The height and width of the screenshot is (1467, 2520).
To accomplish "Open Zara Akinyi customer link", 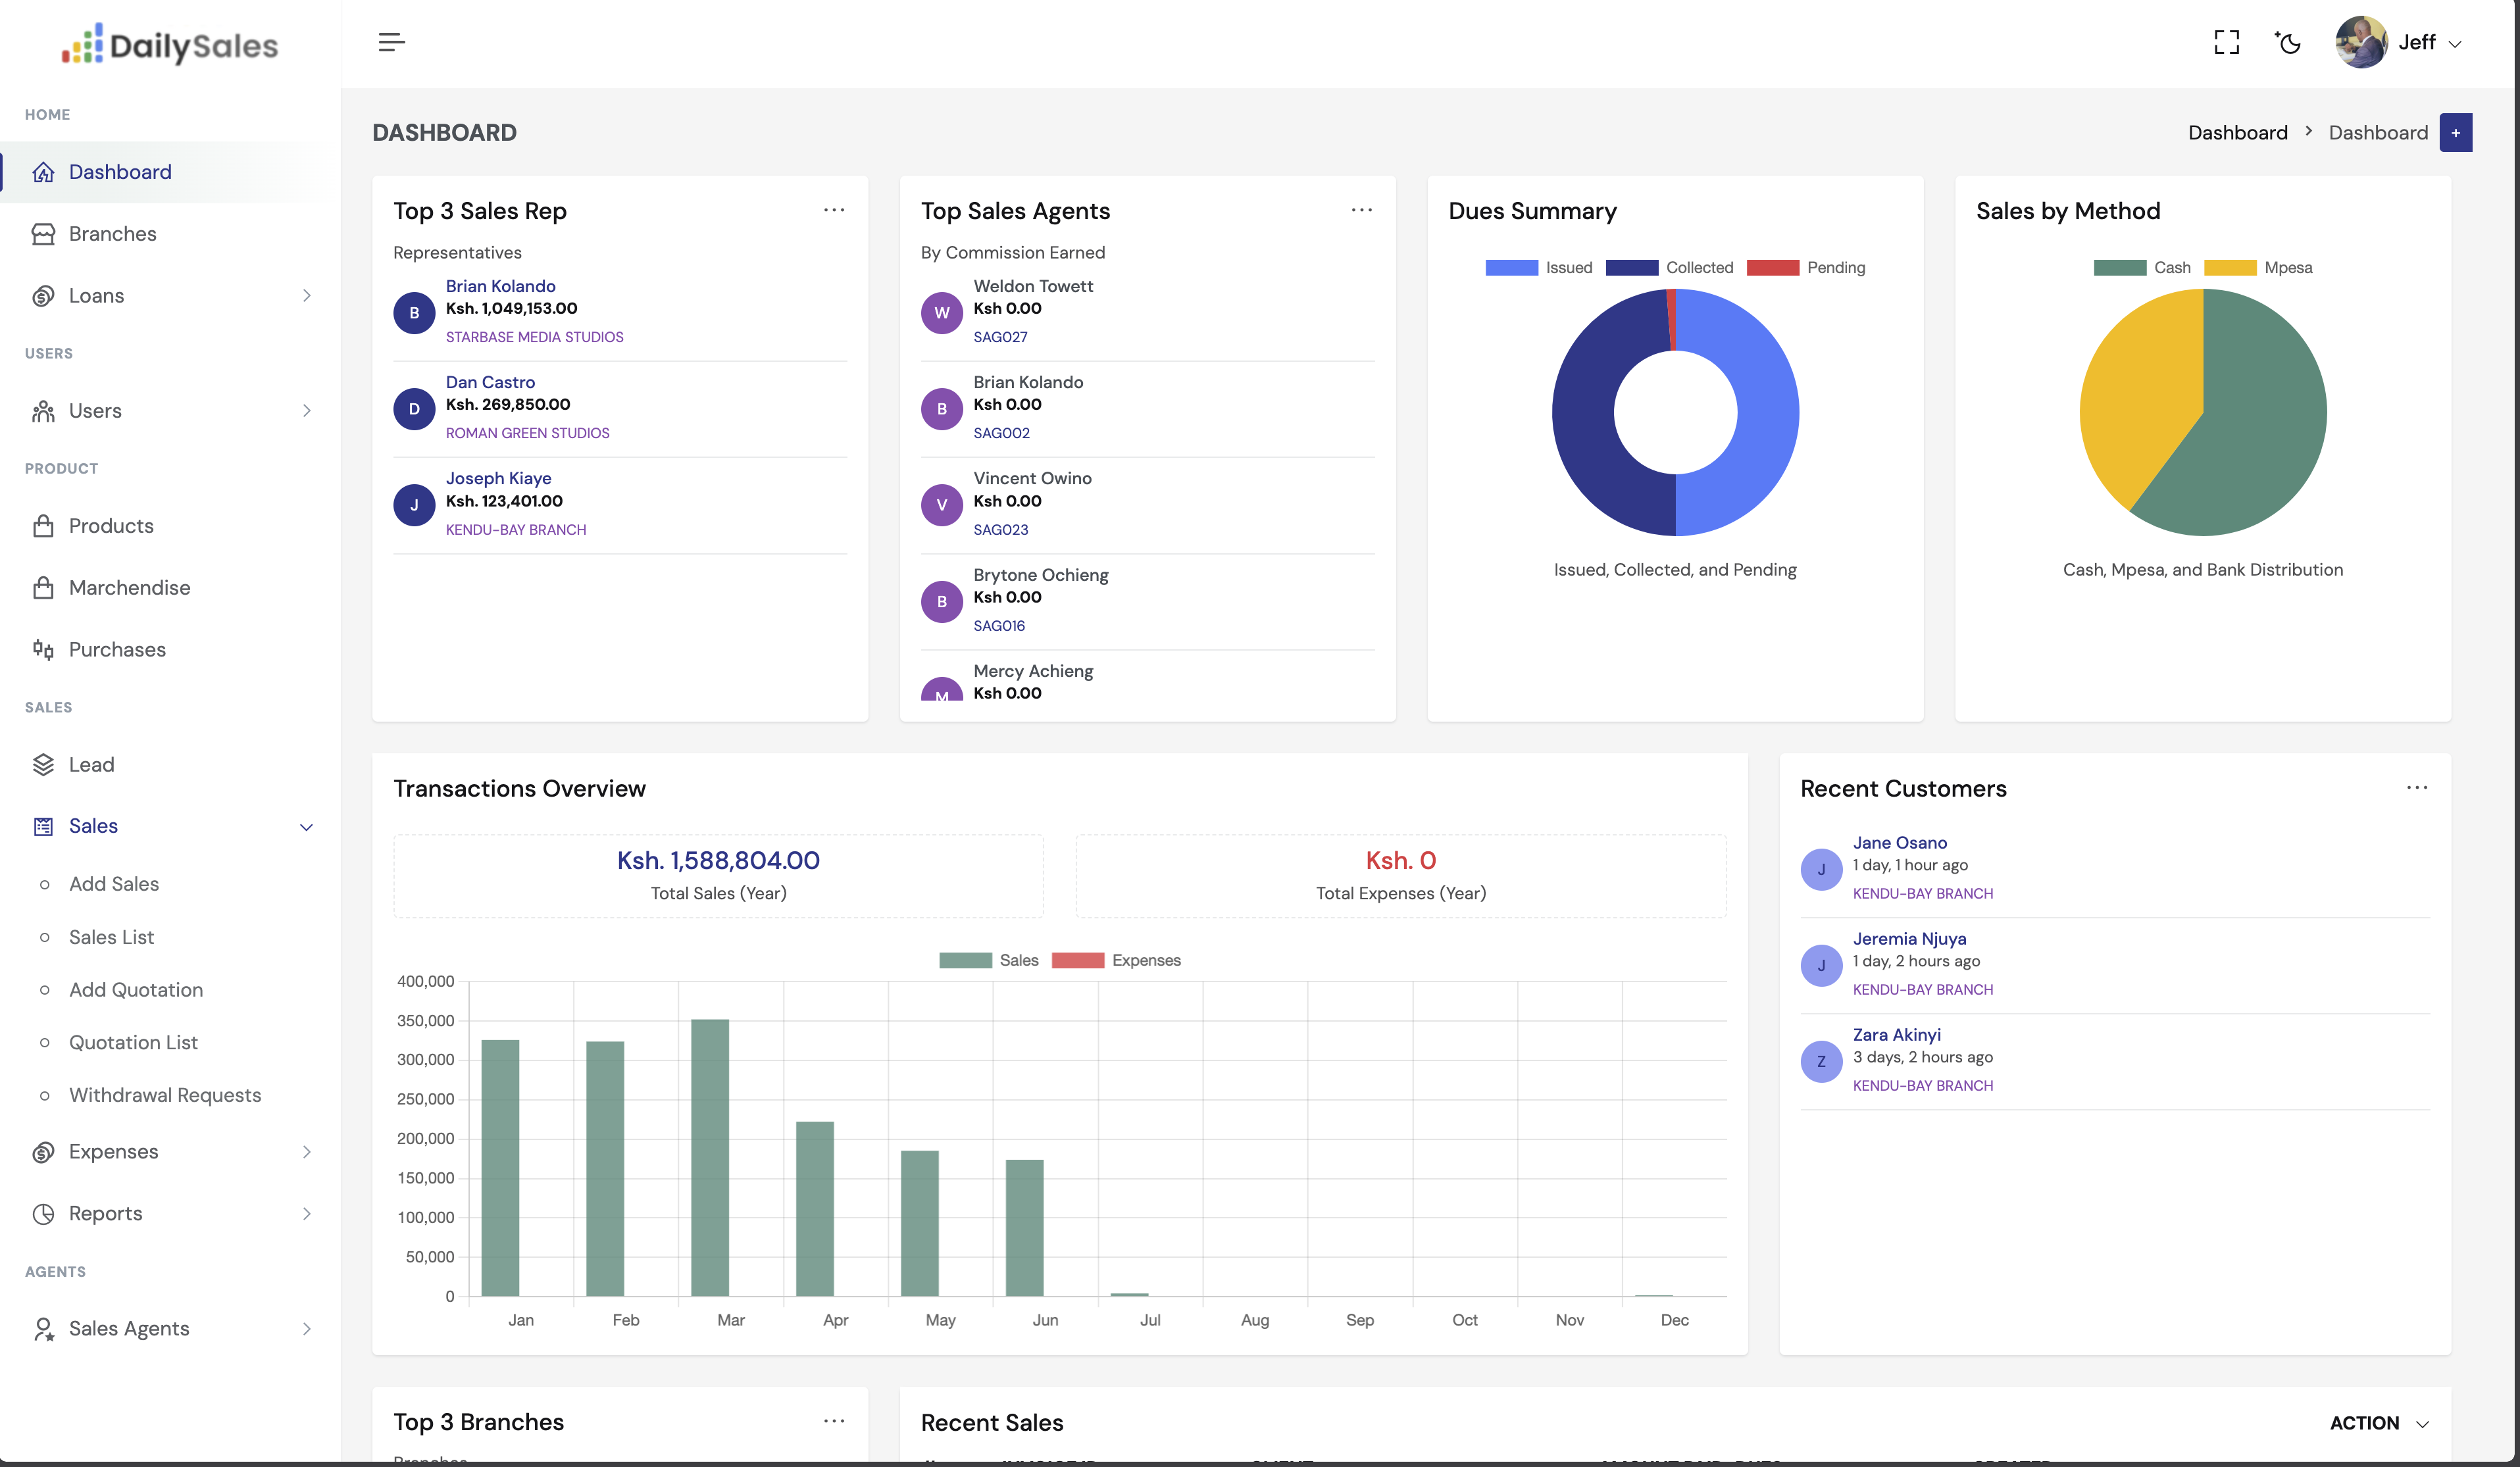I will (1896, 1035).
